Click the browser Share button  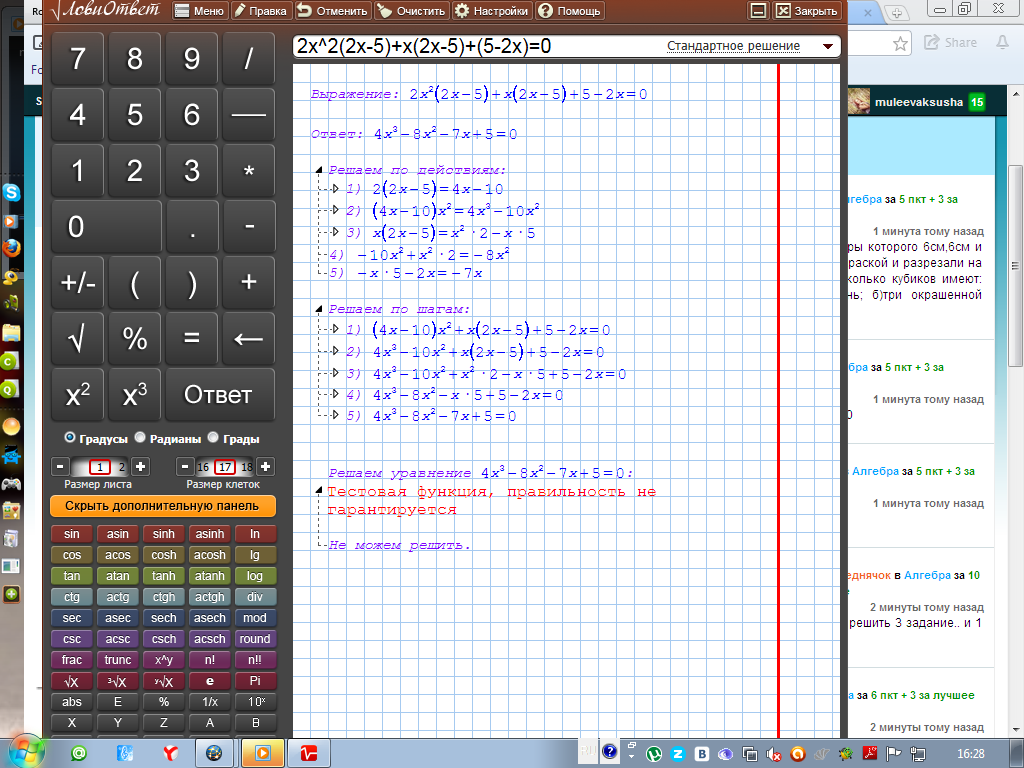click(x=951, y=42)
